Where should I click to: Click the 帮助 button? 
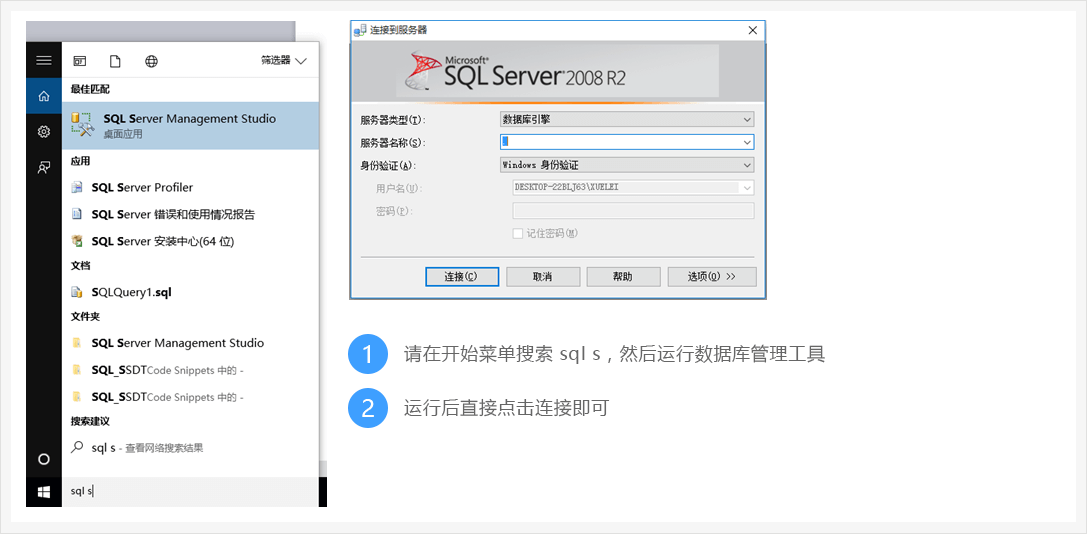[623, 277]
